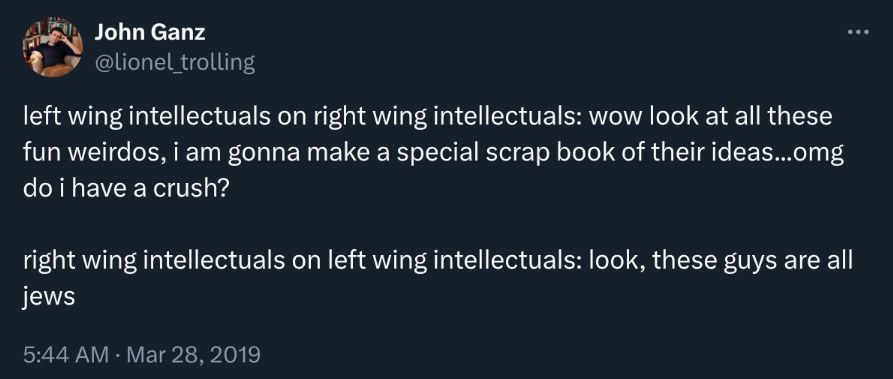Open the three-dot more options menu
Screen dimensions: 893x379
[x=858, y=32]
